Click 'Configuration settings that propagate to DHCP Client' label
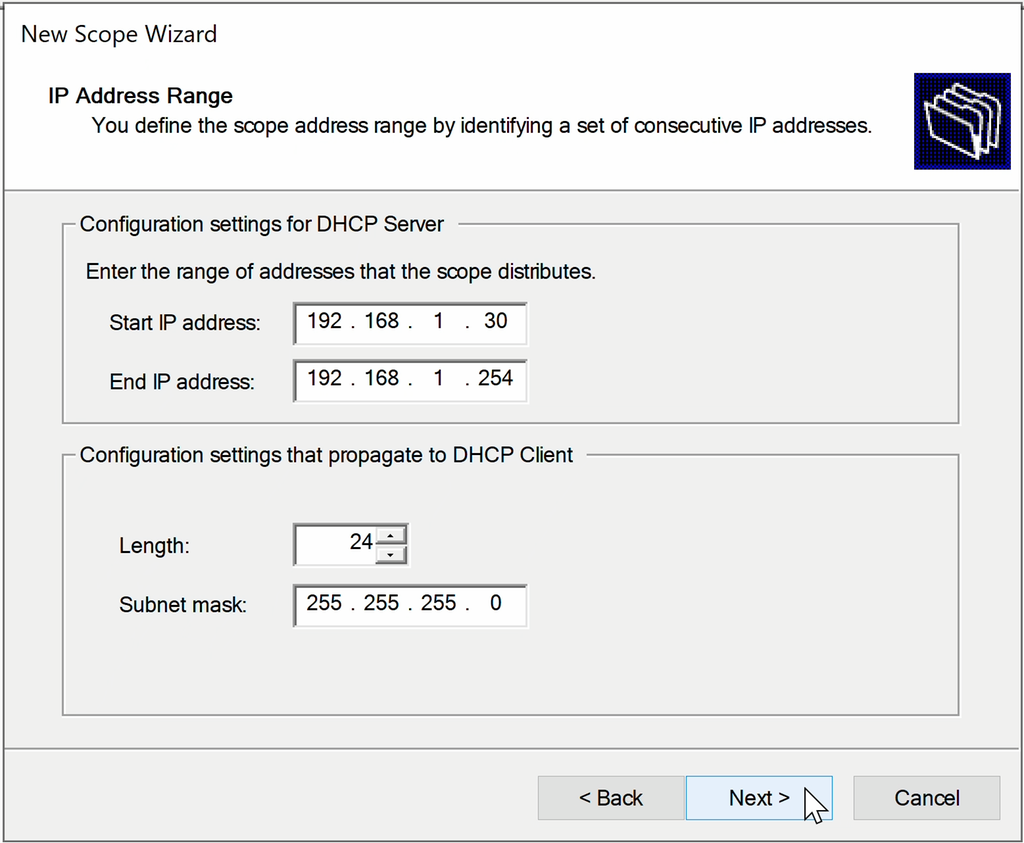Screen dimensions: 1024x843 pos(326,454)
